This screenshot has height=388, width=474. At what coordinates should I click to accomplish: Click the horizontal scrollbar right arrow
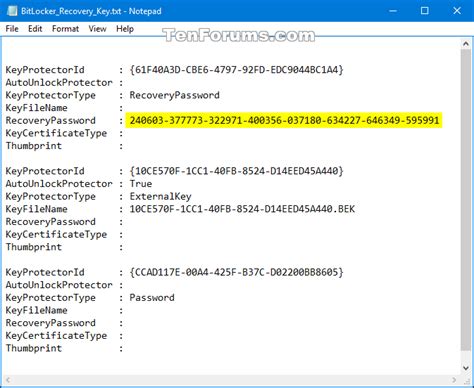click(x=454, y=380)
